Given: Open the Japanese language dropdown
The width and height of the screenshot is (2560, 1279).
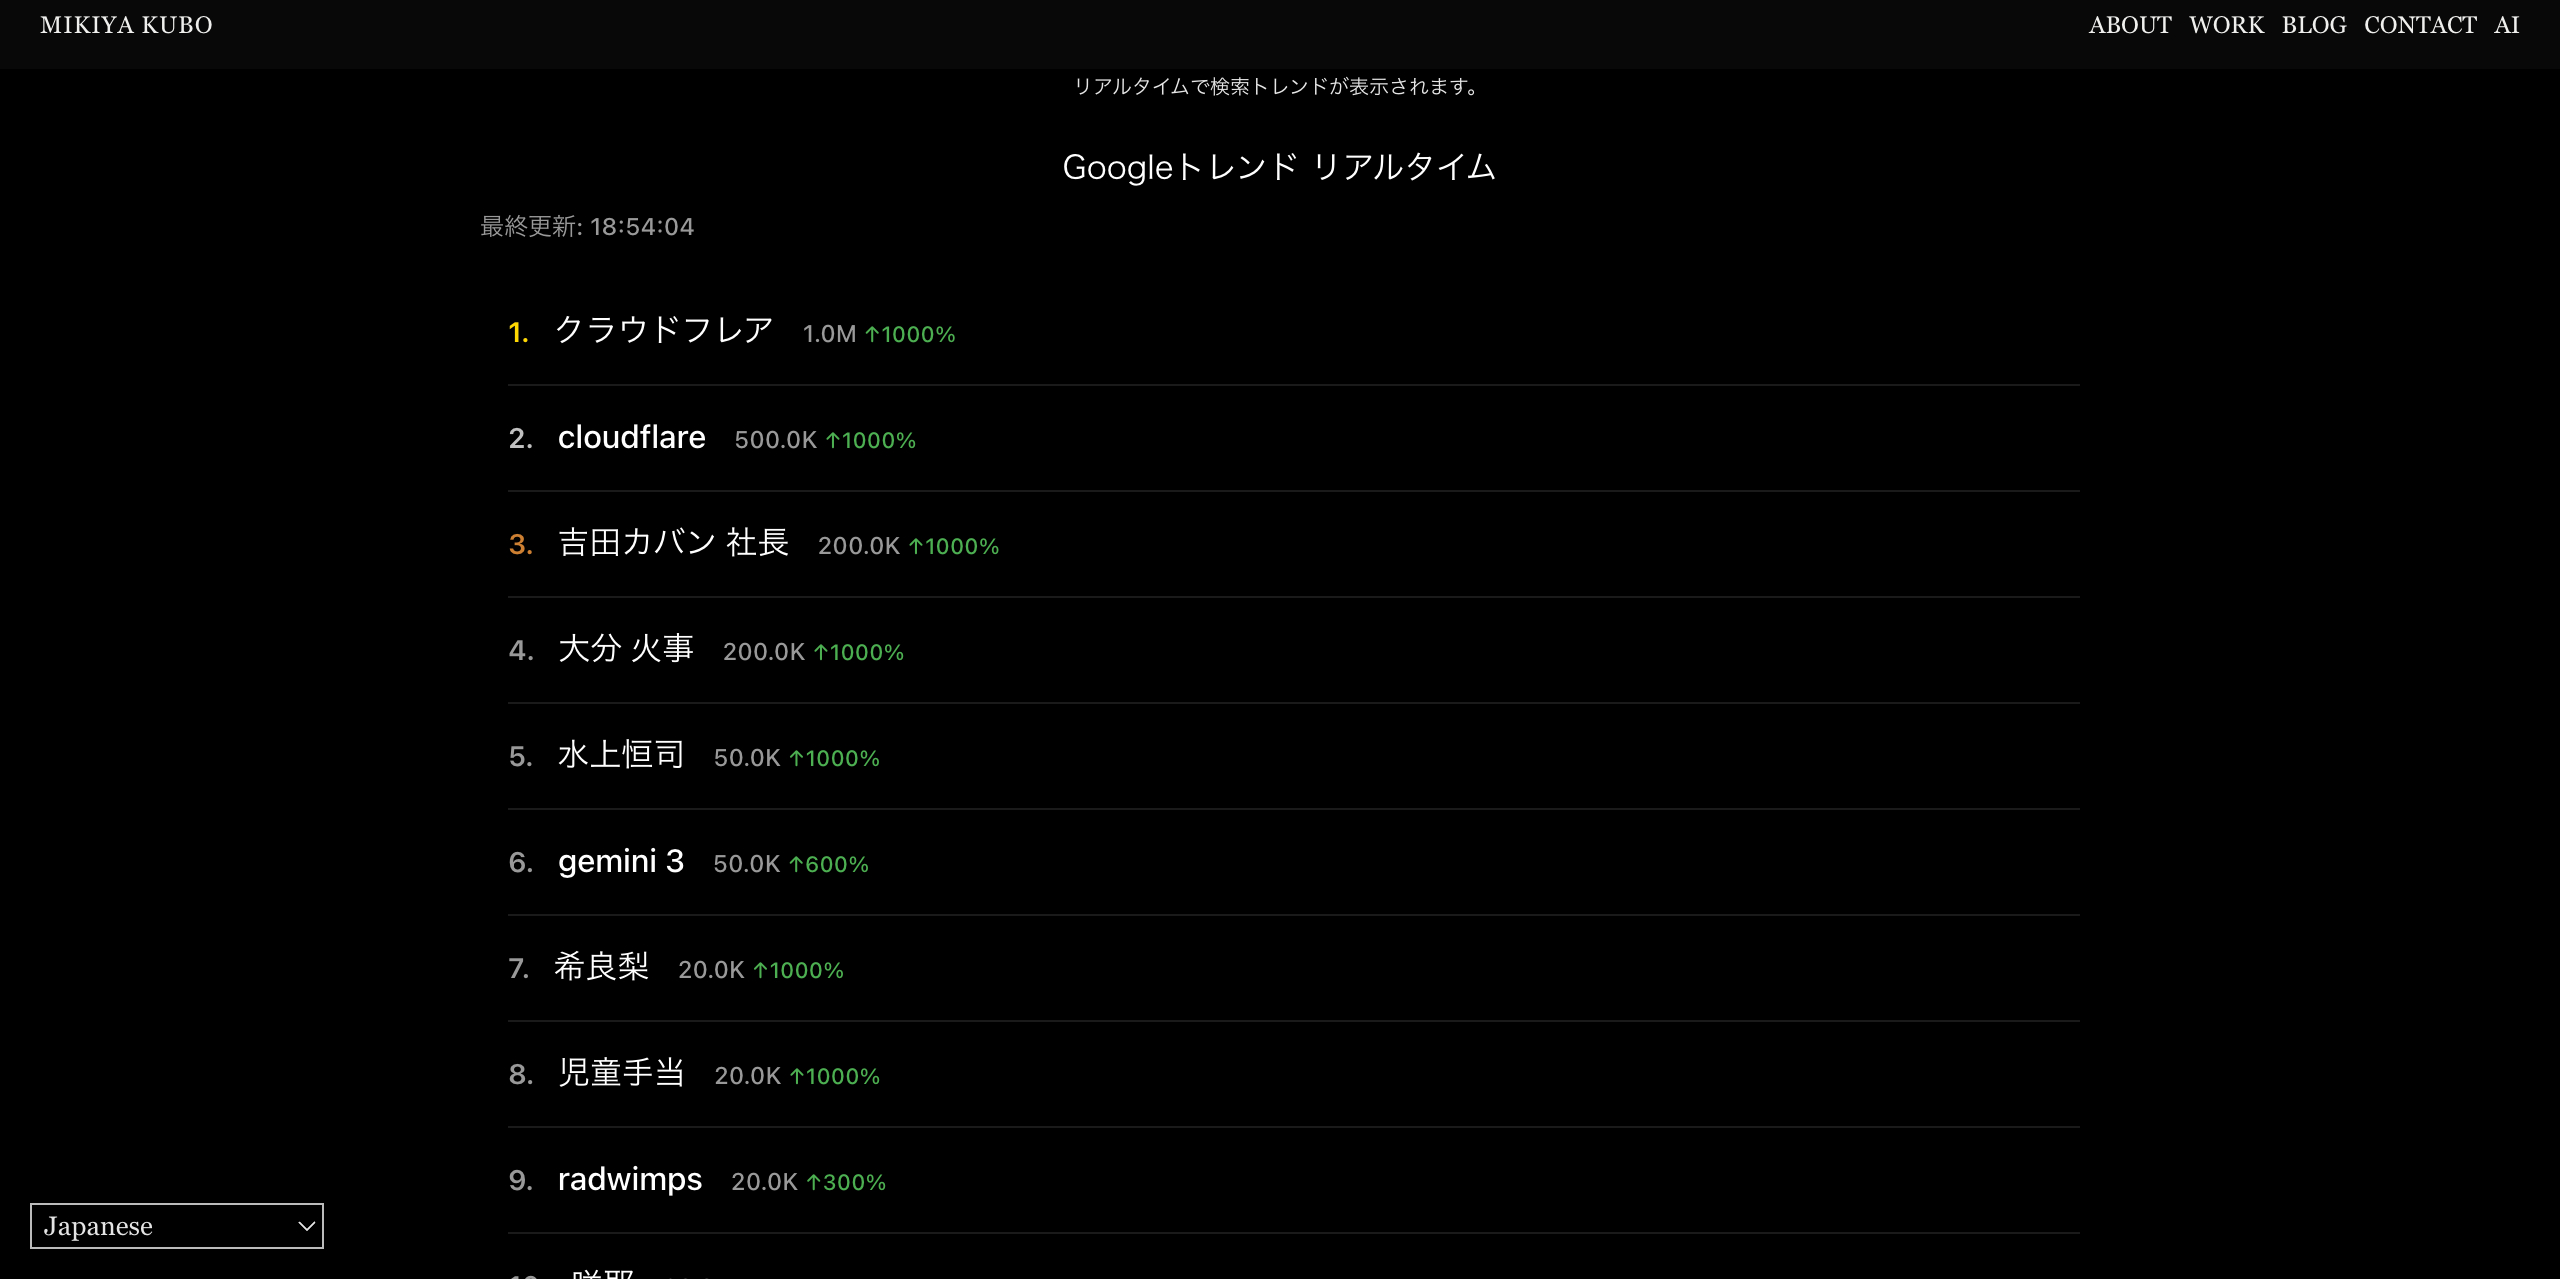Looking at the screenshot, I should [177, 1226].
